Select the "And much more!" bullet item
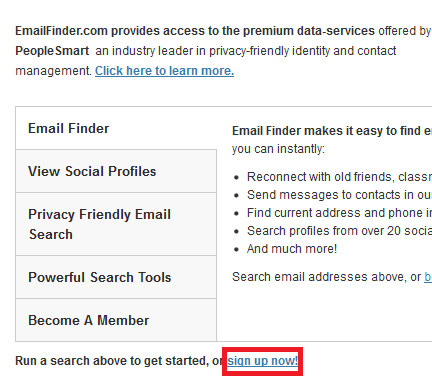 292,249
